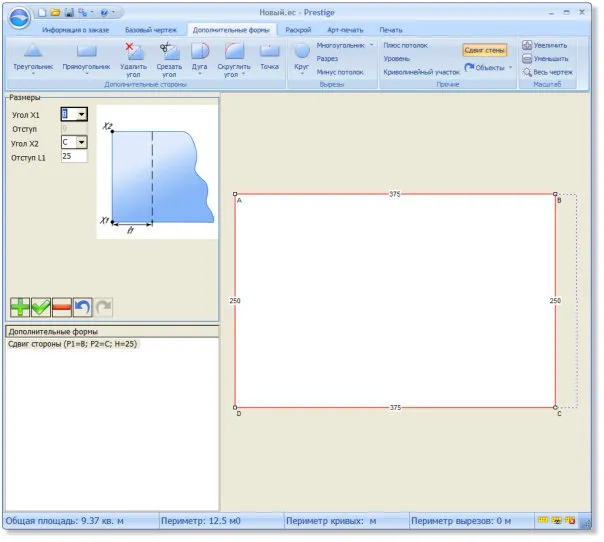Image resolution: width=604 pixels, height=542 pixels.
Task: Open the Раскрой tab
Action: [298, 30]
